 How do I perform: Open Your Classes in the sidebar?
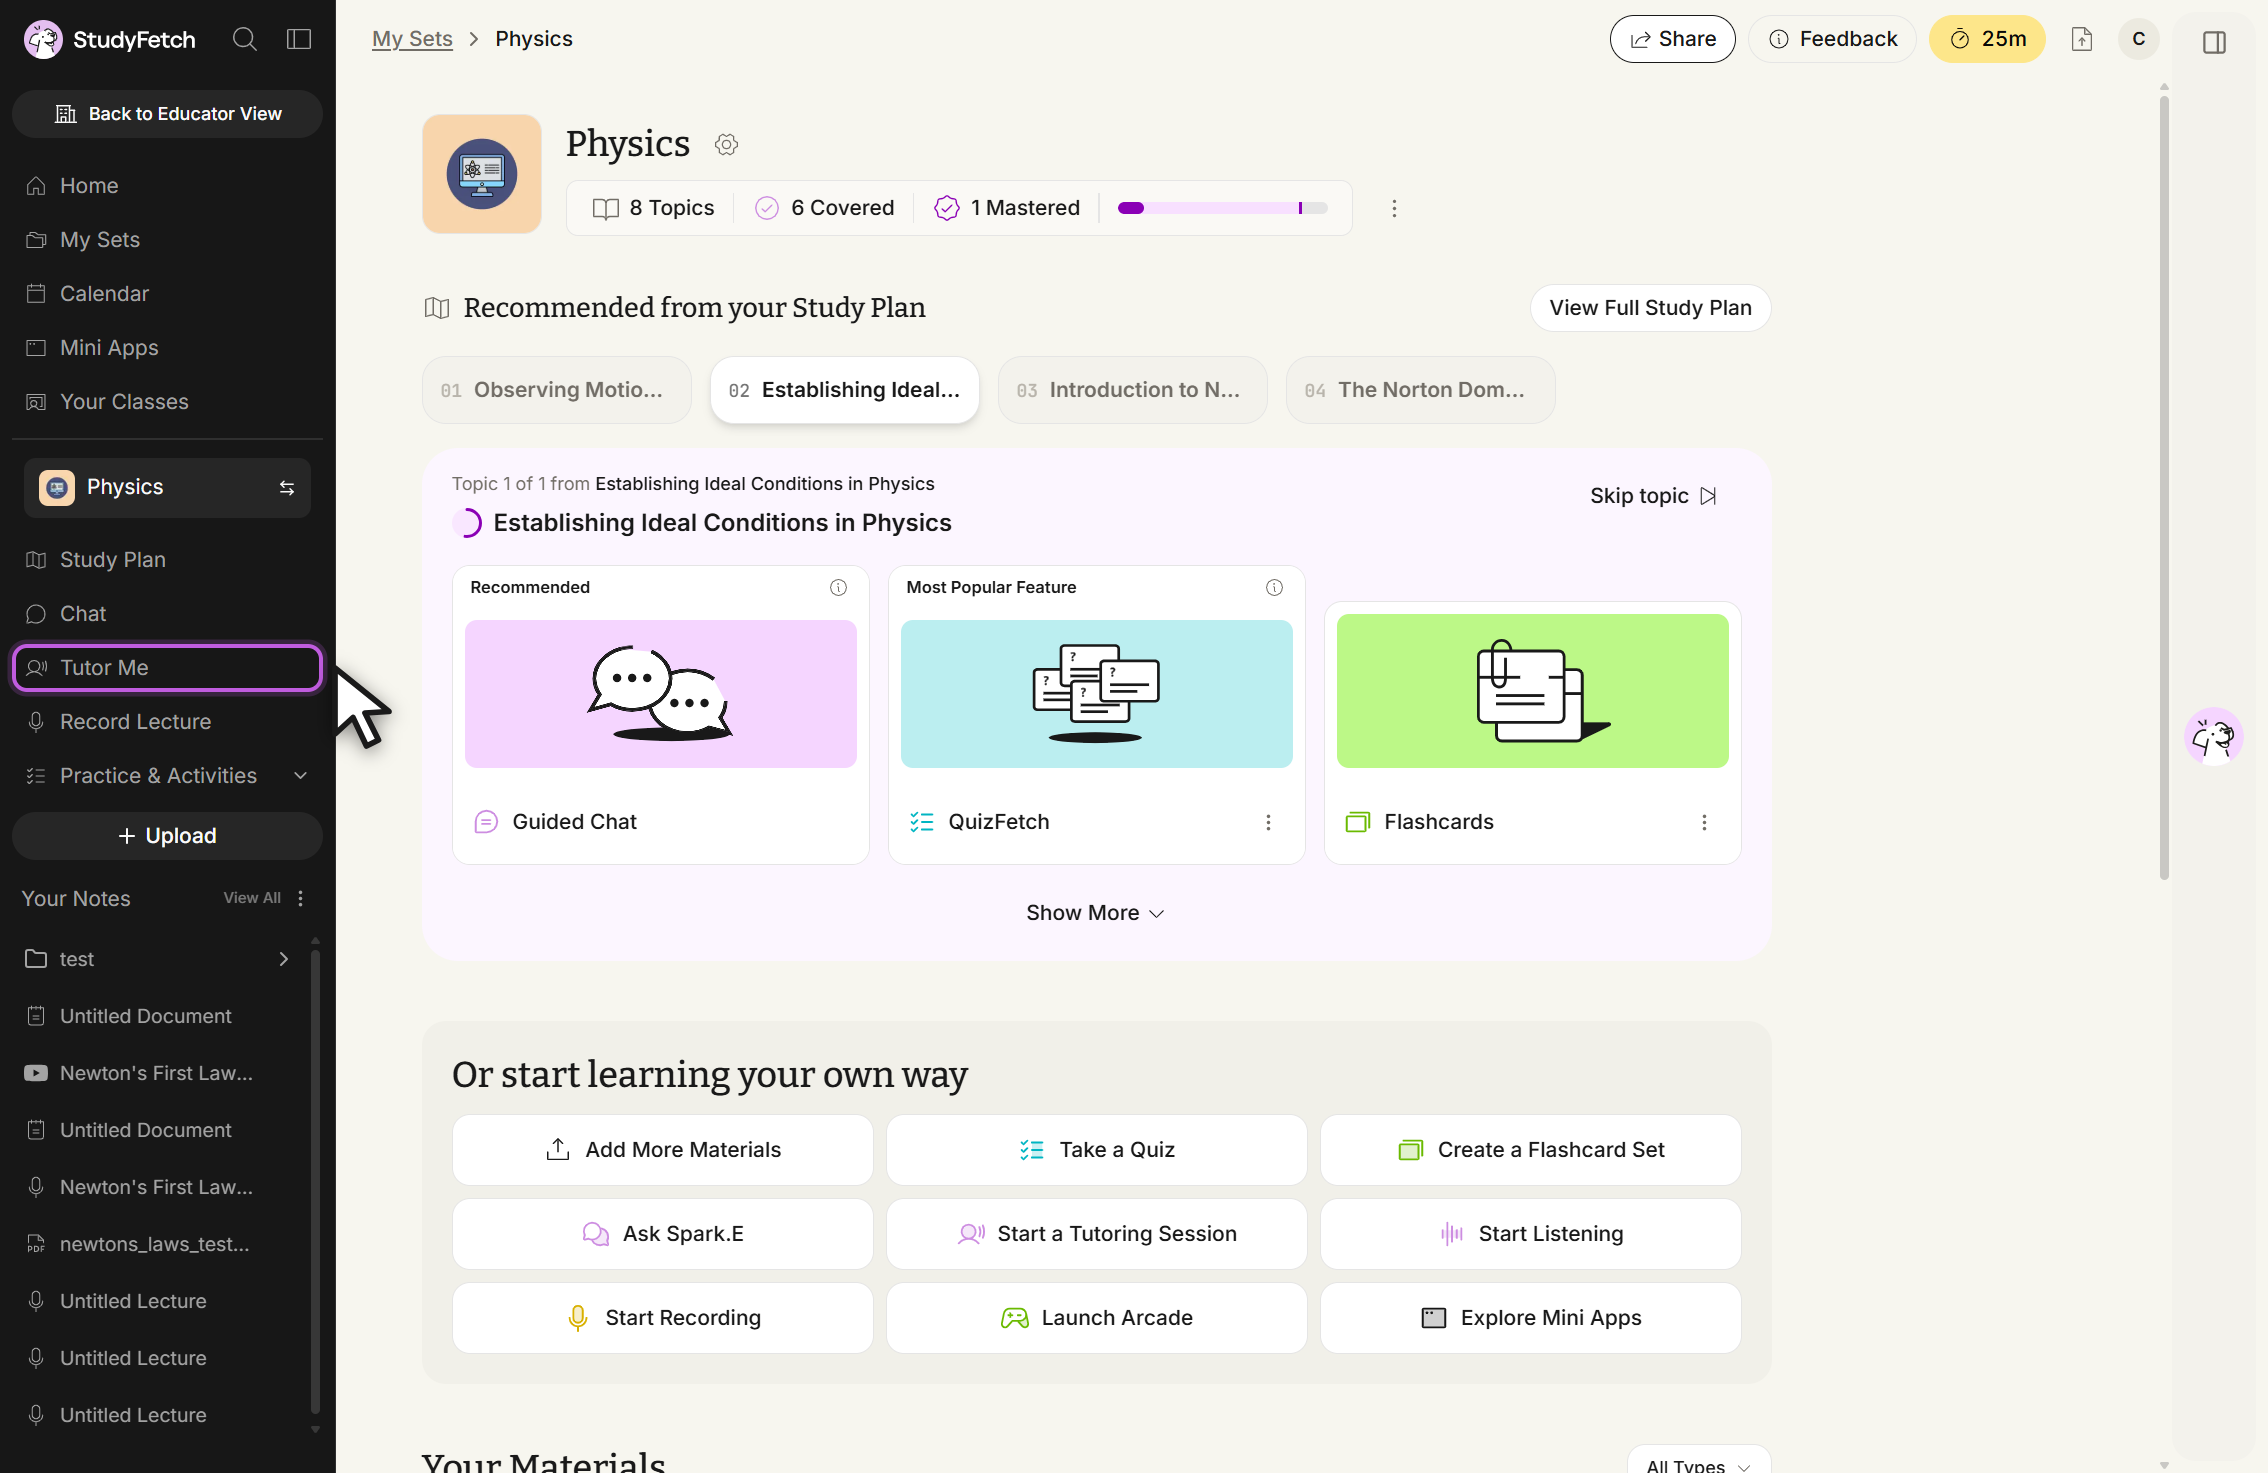(x=167, y=402)
